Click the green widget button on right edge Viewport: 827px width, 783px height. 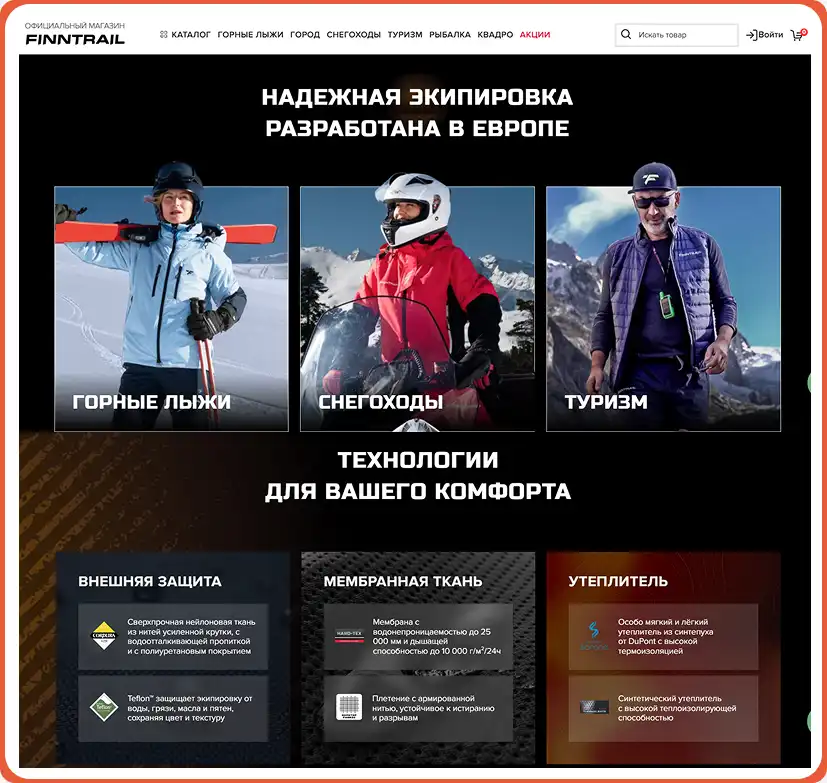tap(810, 385)
